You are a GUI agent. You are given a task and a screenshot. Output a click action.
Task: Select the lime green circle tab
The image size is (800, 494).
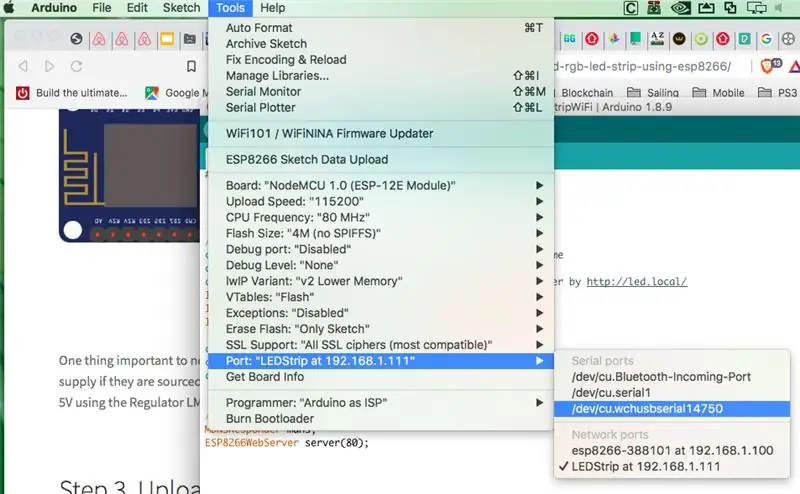click(701, 39)
